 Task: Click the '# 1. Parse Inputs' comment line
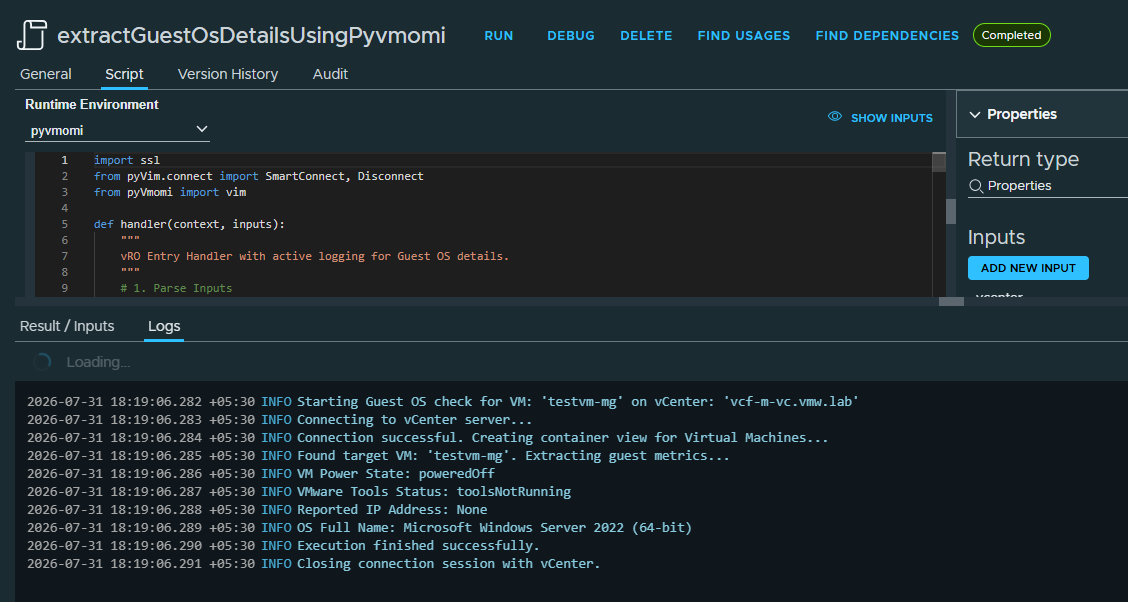tap(176, 288)
